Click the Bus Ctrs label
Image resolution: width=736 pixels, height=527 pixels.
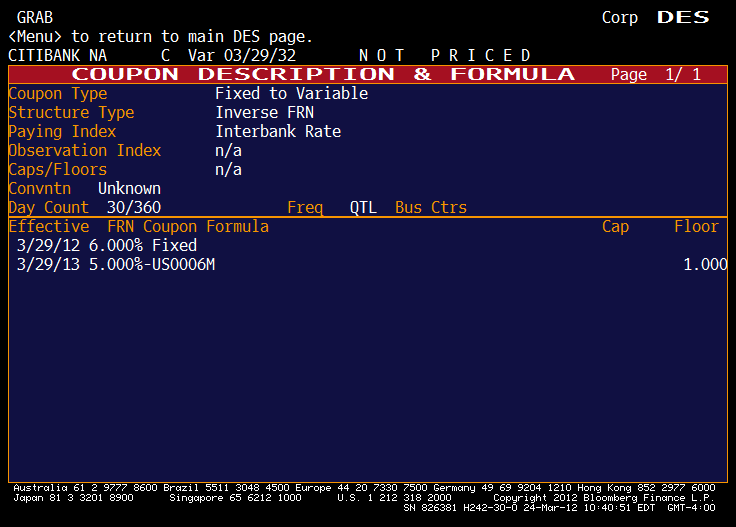[431, 208]
